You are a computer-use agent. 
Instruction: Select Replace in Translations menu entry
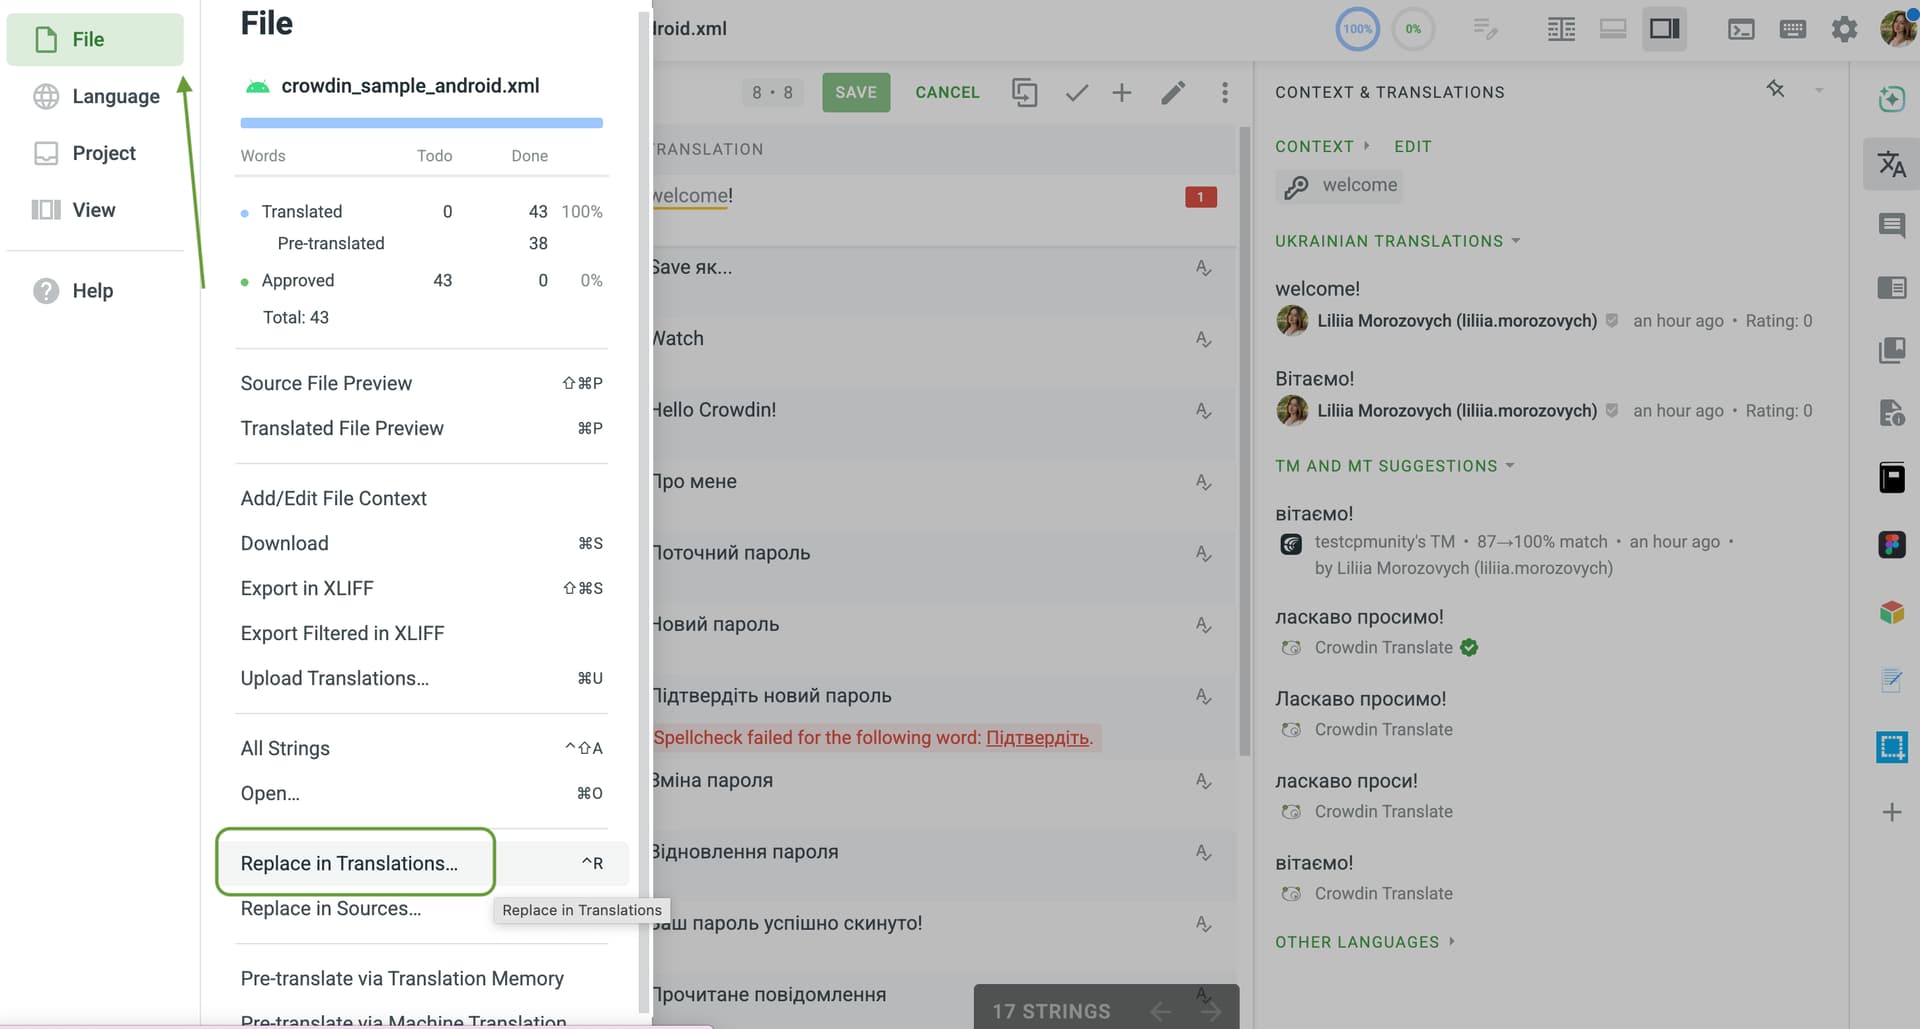coord(421,863)
